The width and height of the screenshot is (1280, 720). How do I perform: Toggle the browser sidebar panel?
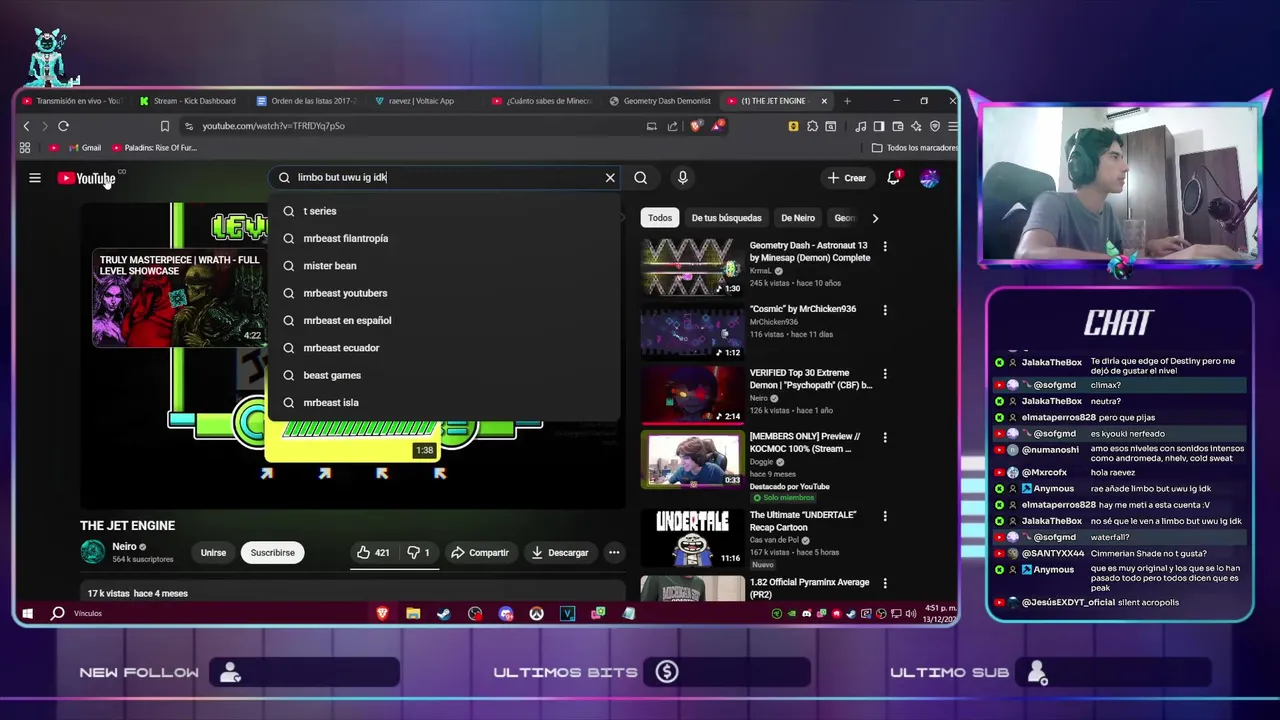(x=879, y=126)
